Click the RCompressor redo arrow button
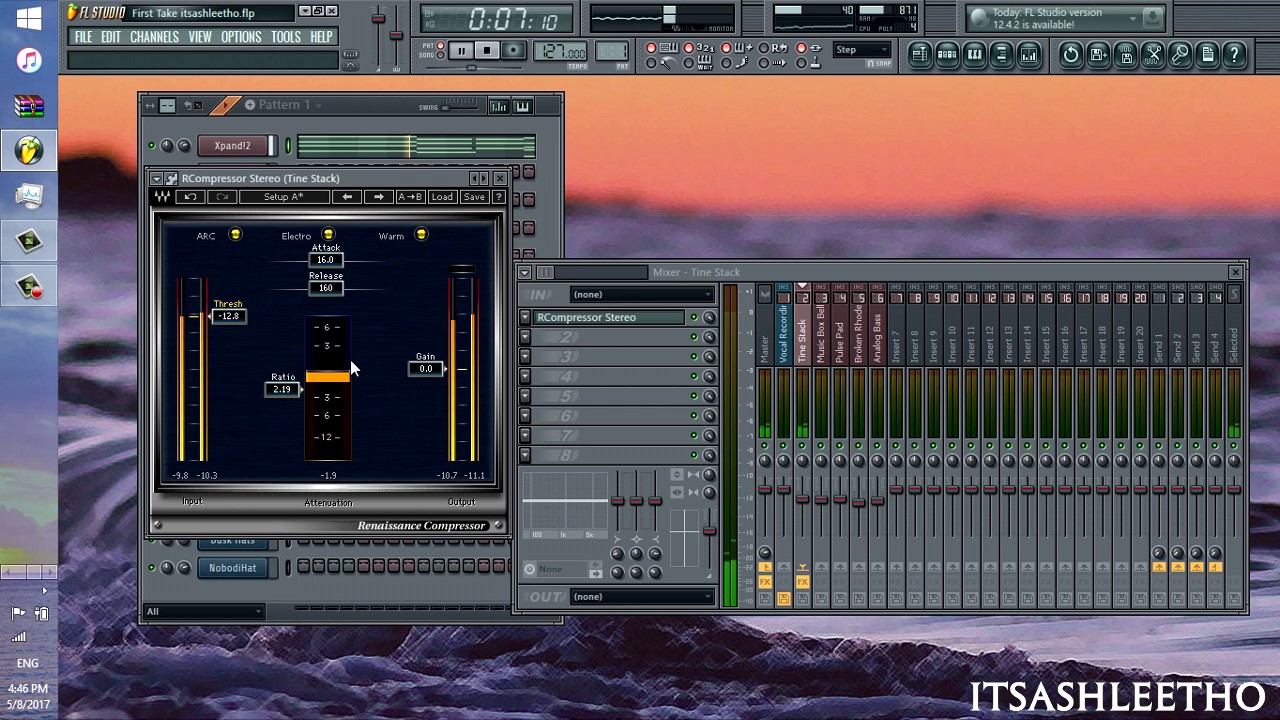 (222, 197)
